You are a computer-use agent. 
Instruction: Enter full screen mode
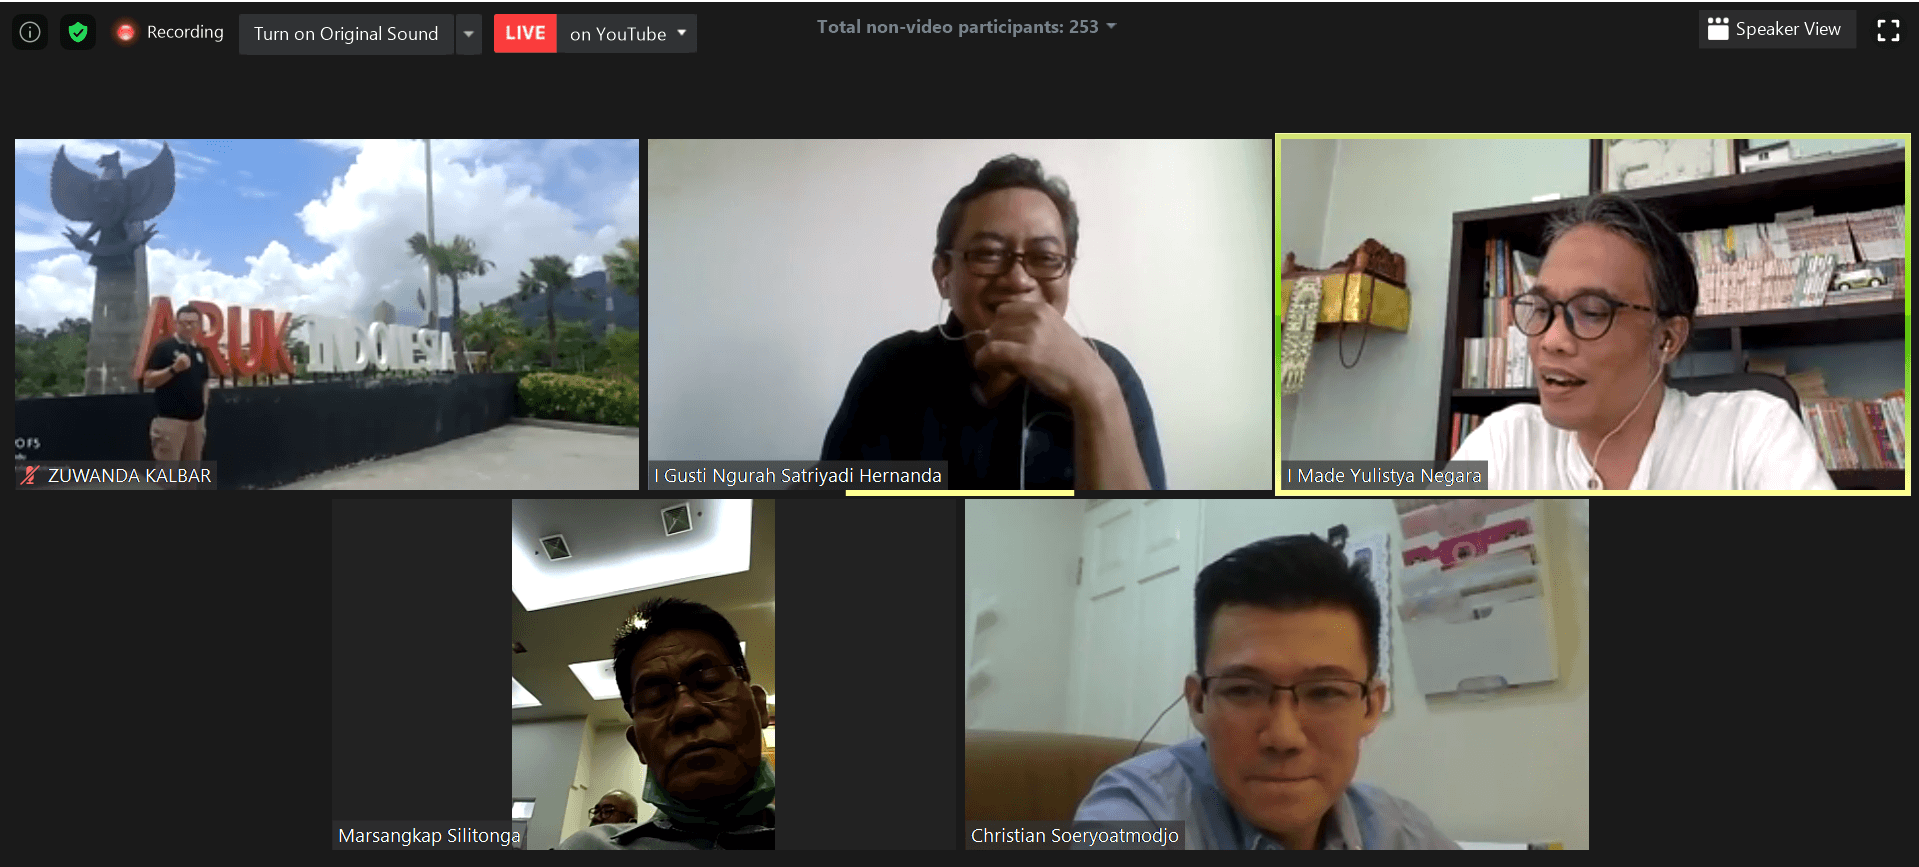tap(1888, 30)
